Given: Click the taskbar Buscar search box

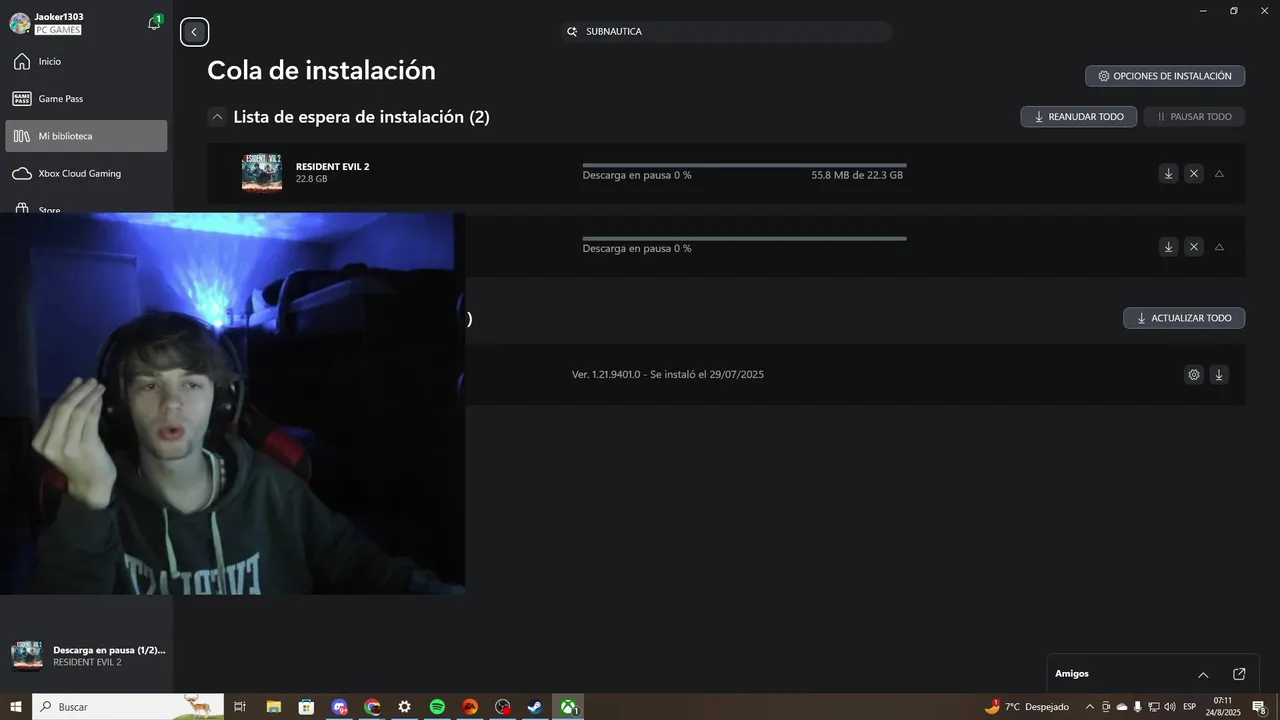Looking at the screenshot, I should [x=128, y=707].
